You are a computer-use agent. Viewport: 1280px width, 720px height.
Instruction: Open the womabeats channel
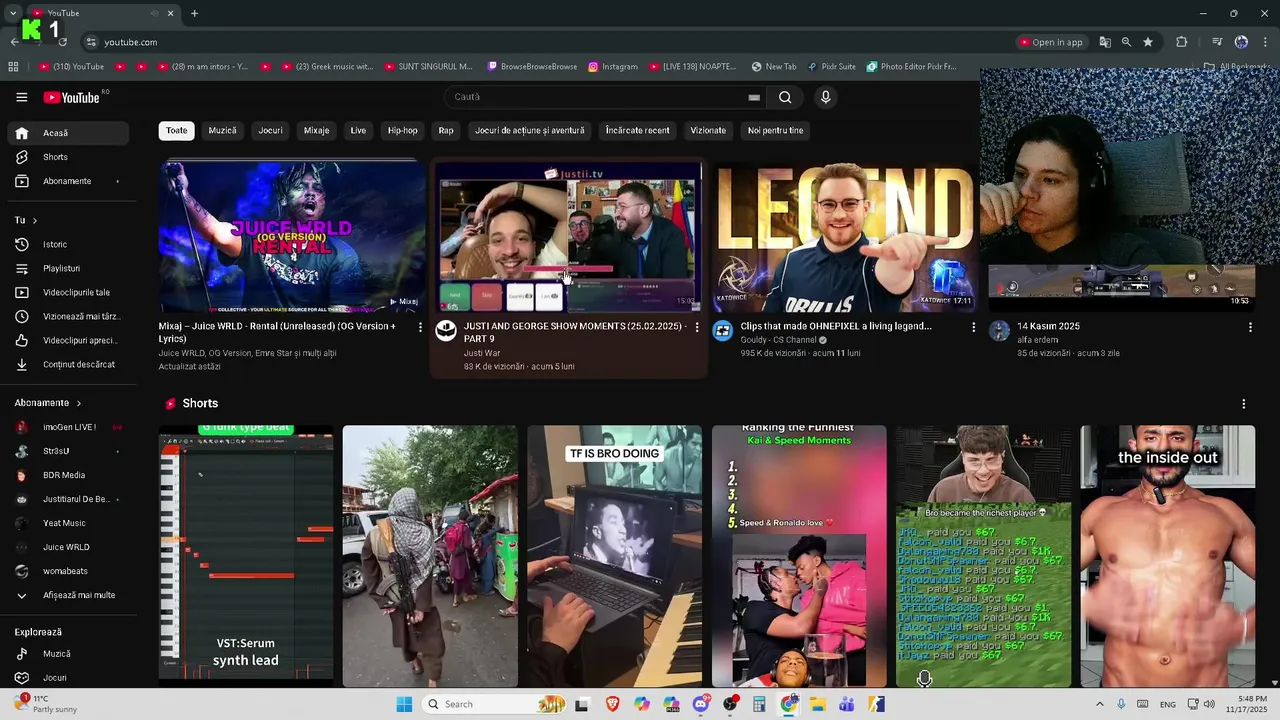click(x=68, y=571)
